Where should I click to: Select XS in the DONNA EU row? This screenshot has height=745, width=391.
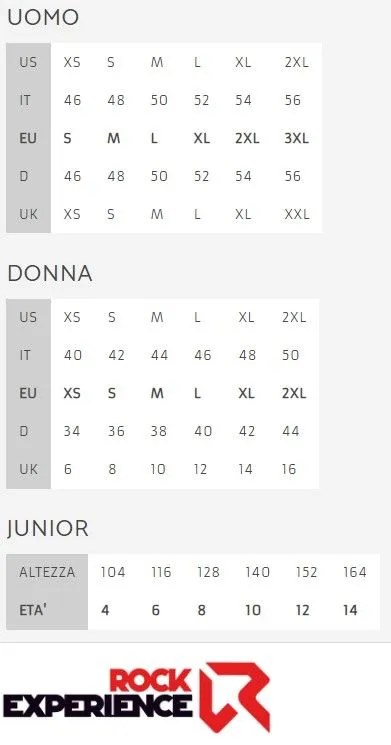point(72,393)
